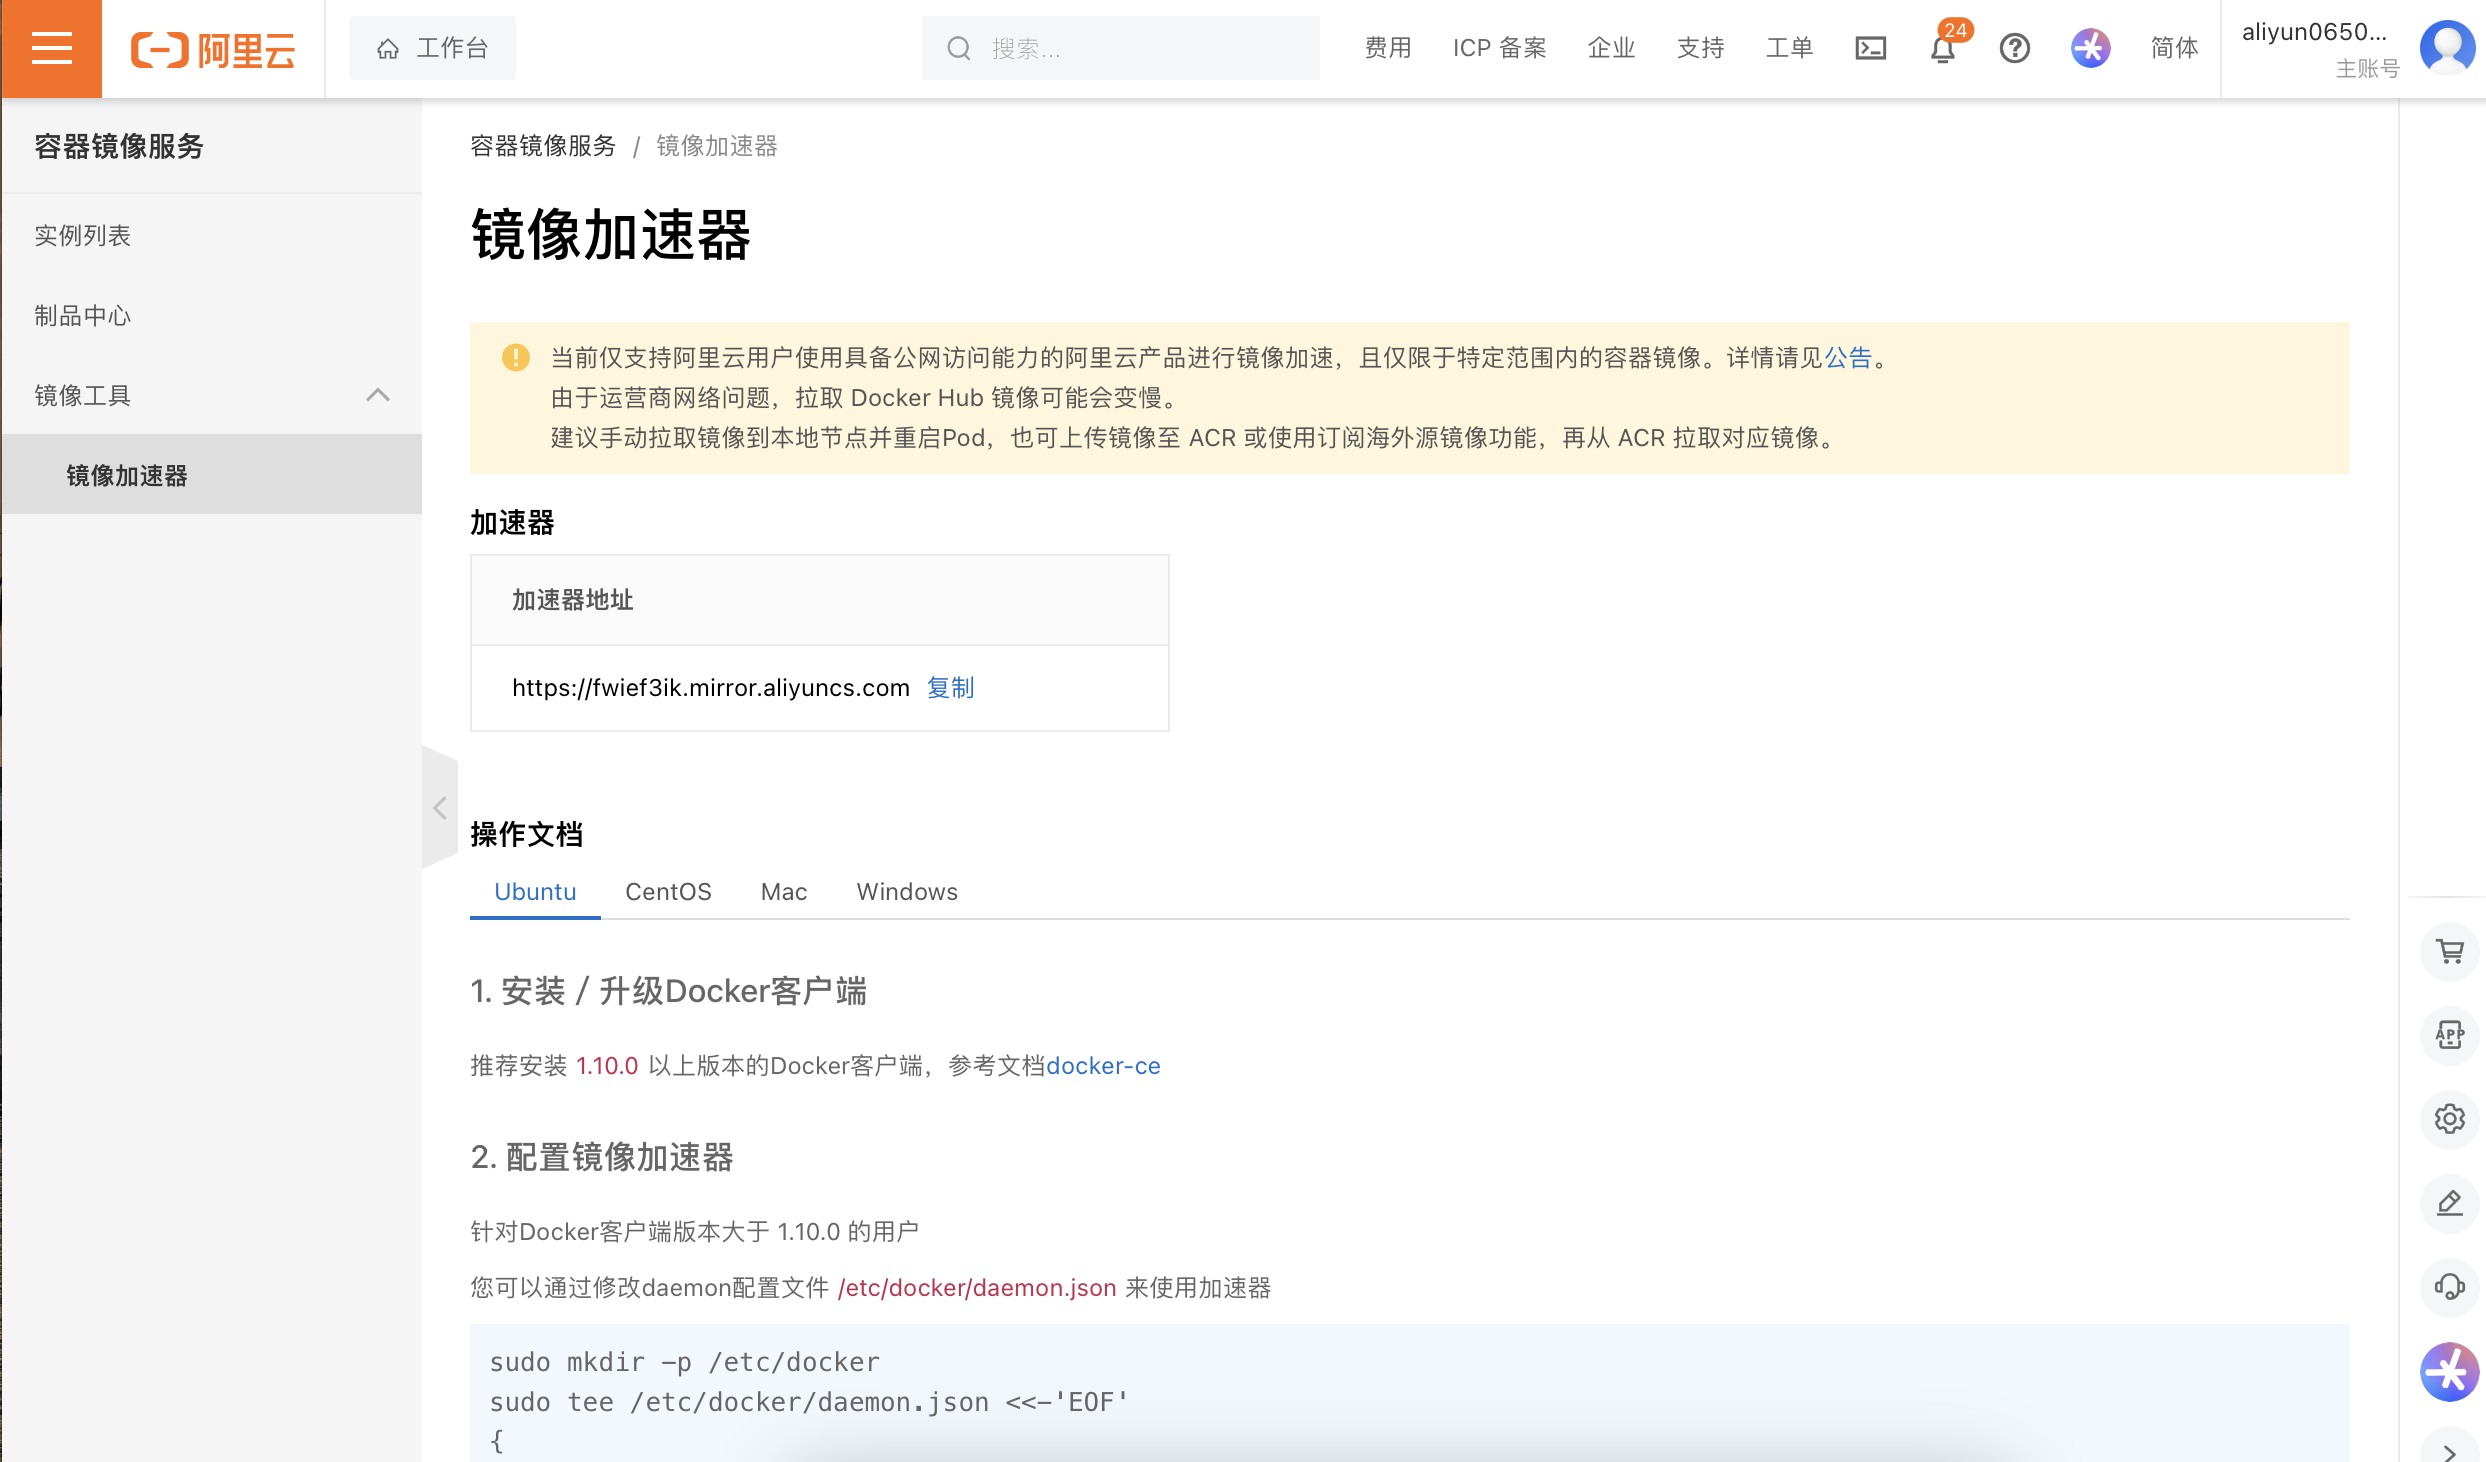Image resolution: width=2486 pixels, height=1462 pixels.
Task: Open the AI assistant icon in top bar
Action: click(2090, 48)
